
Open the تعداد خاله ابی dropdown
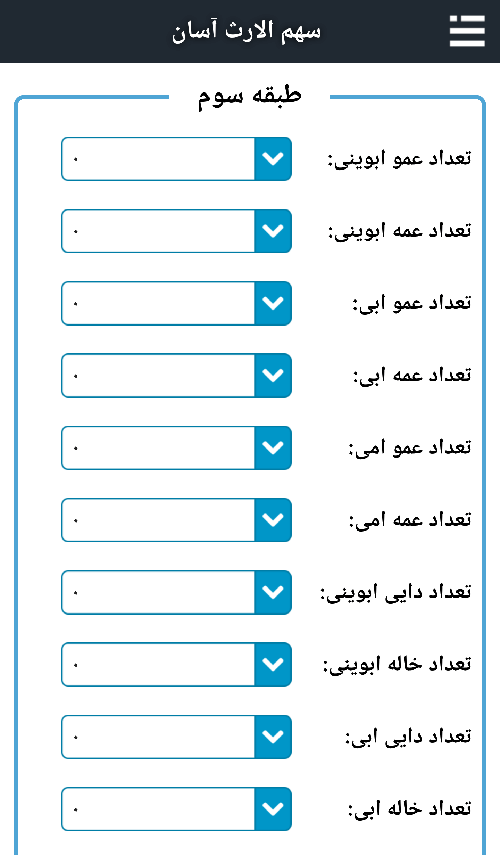pyautogui.click(x=176, y=809)
